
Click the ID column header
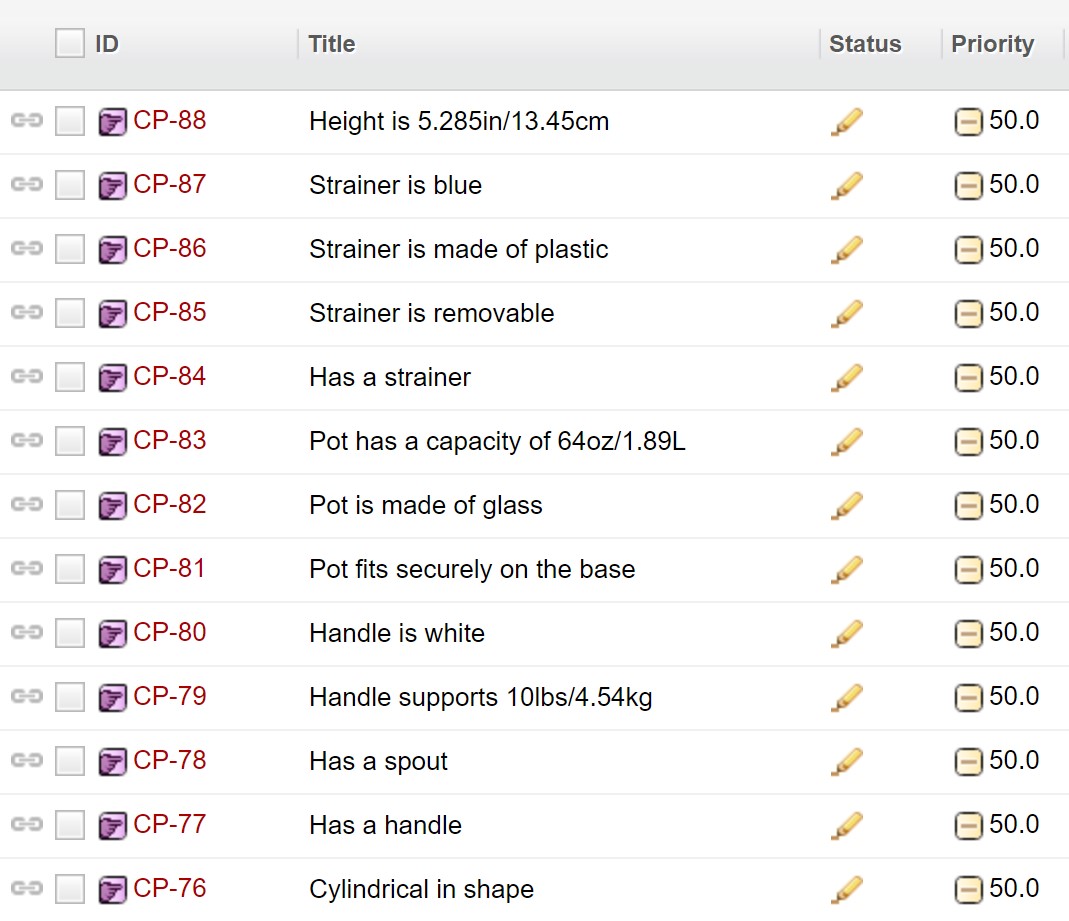[x=107, y=44]
